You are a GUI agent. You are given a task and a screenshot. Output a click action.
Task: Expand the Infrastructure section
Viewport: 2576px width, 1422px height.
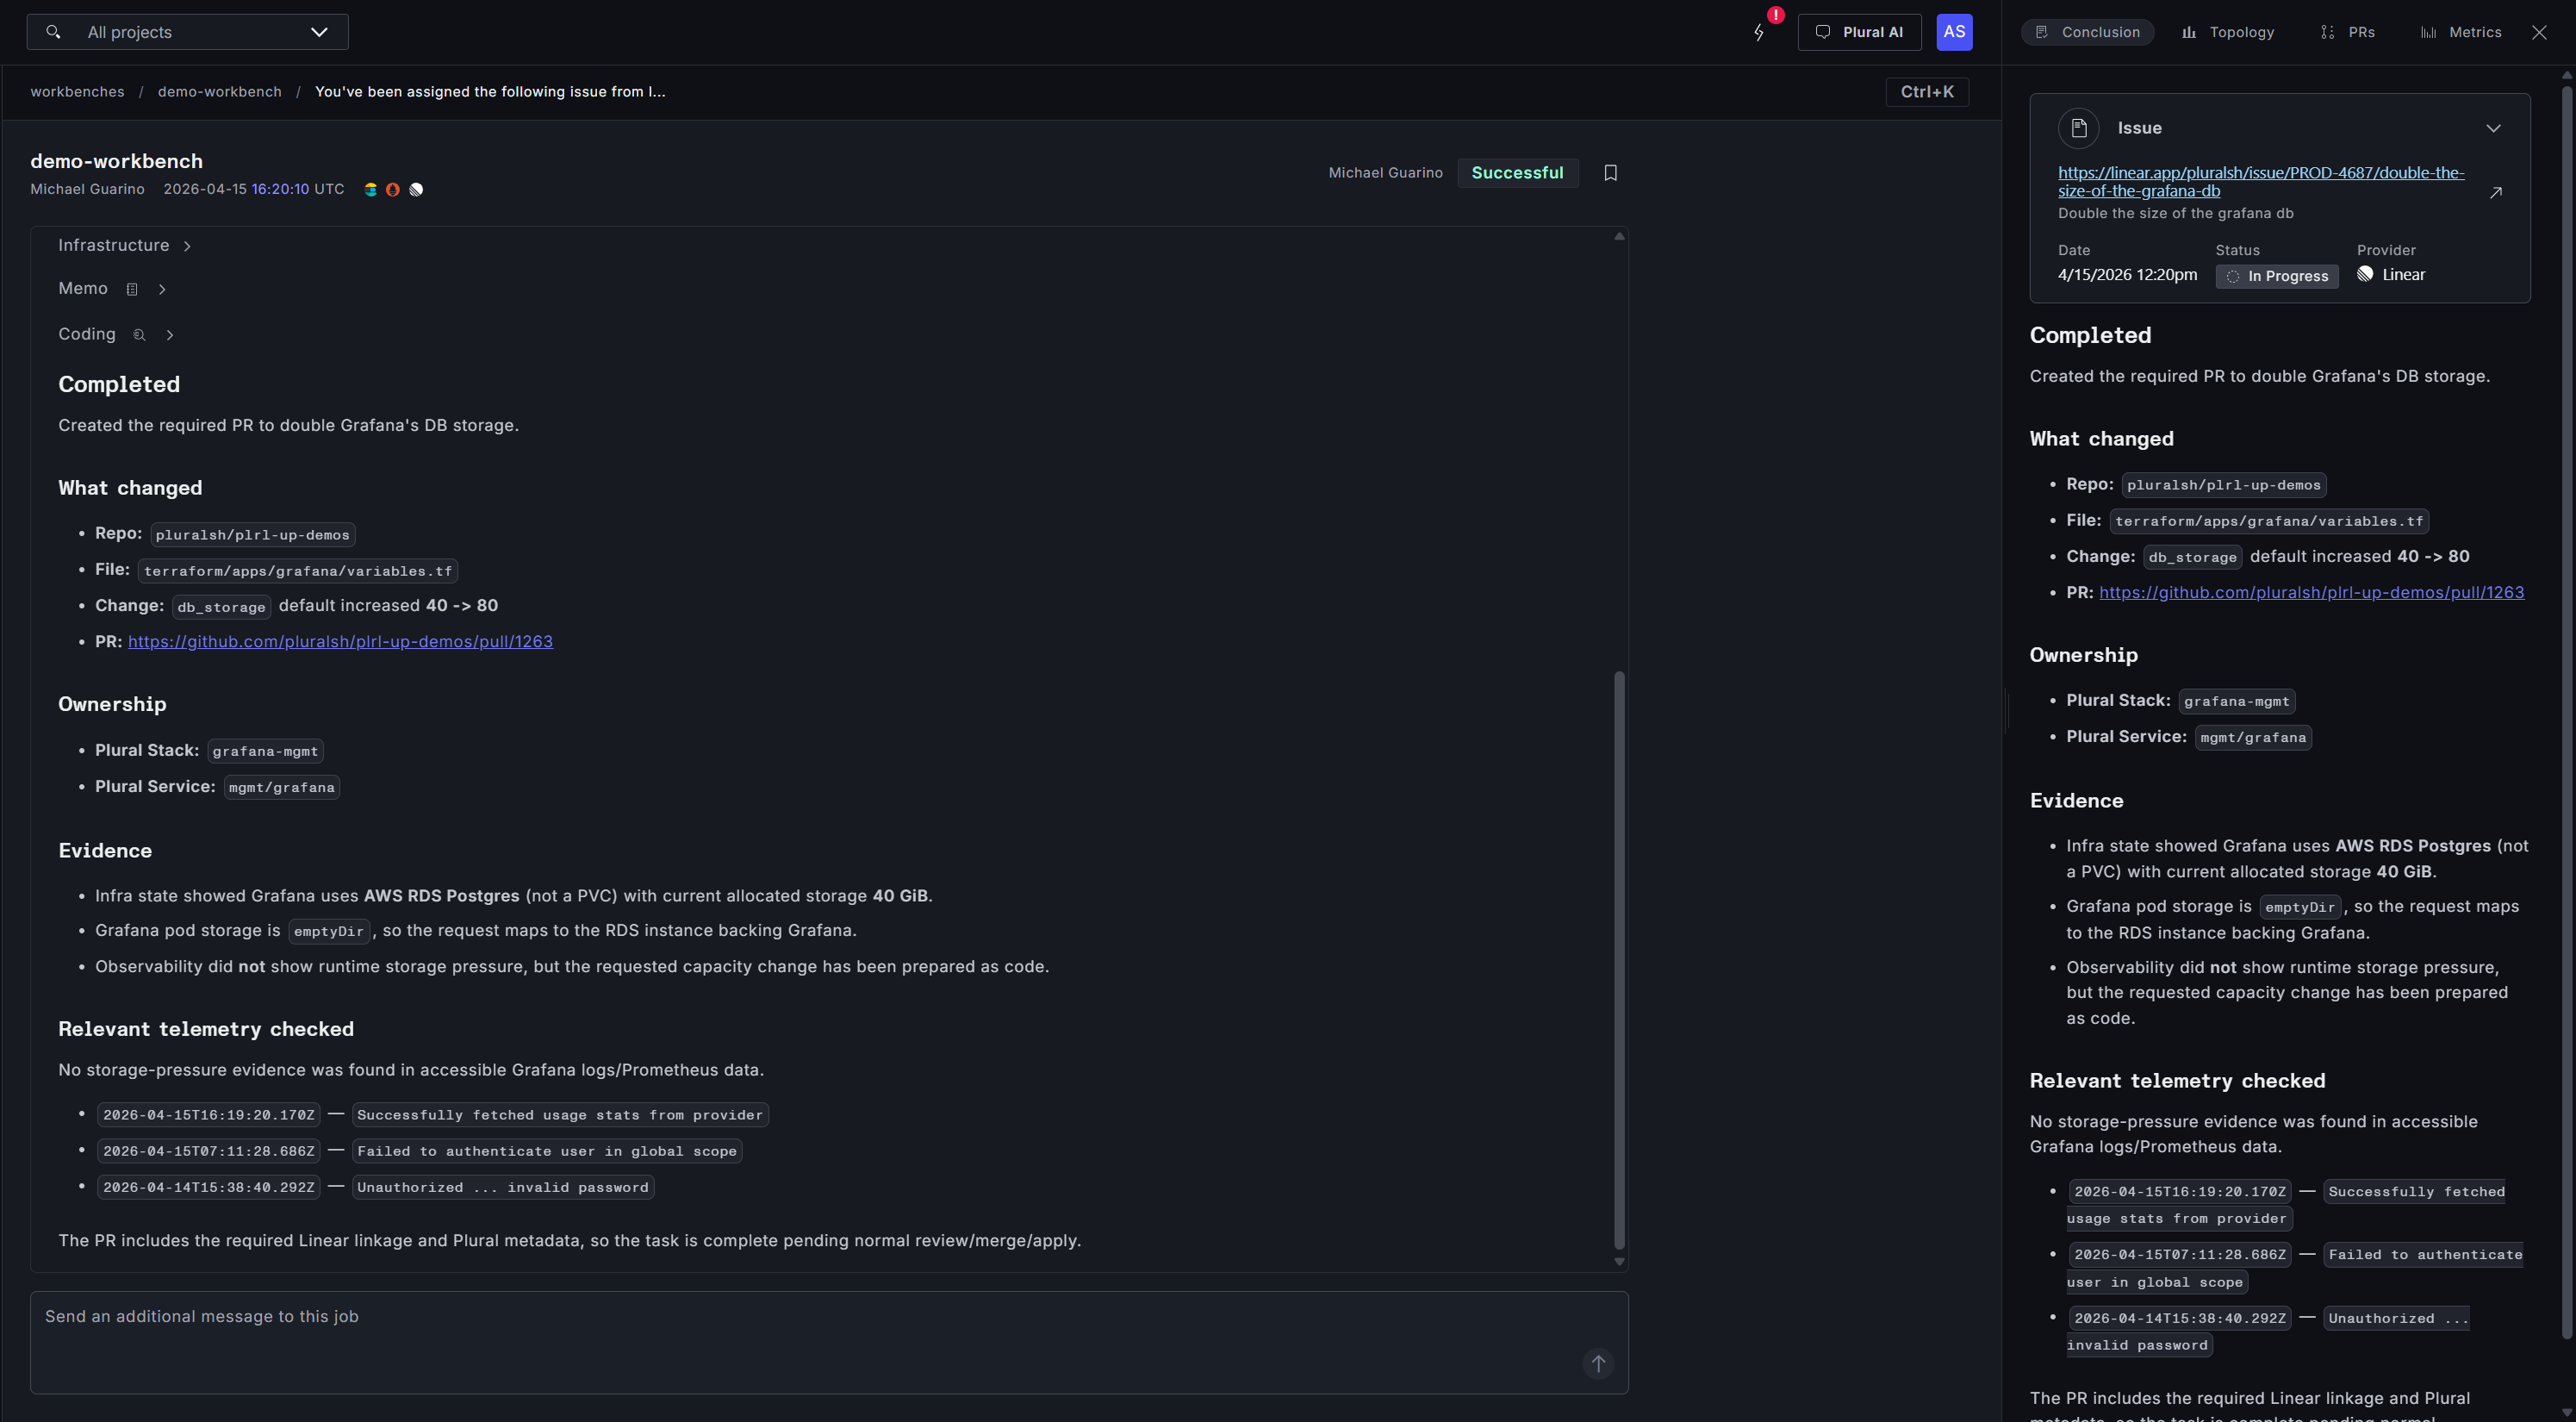187,246
